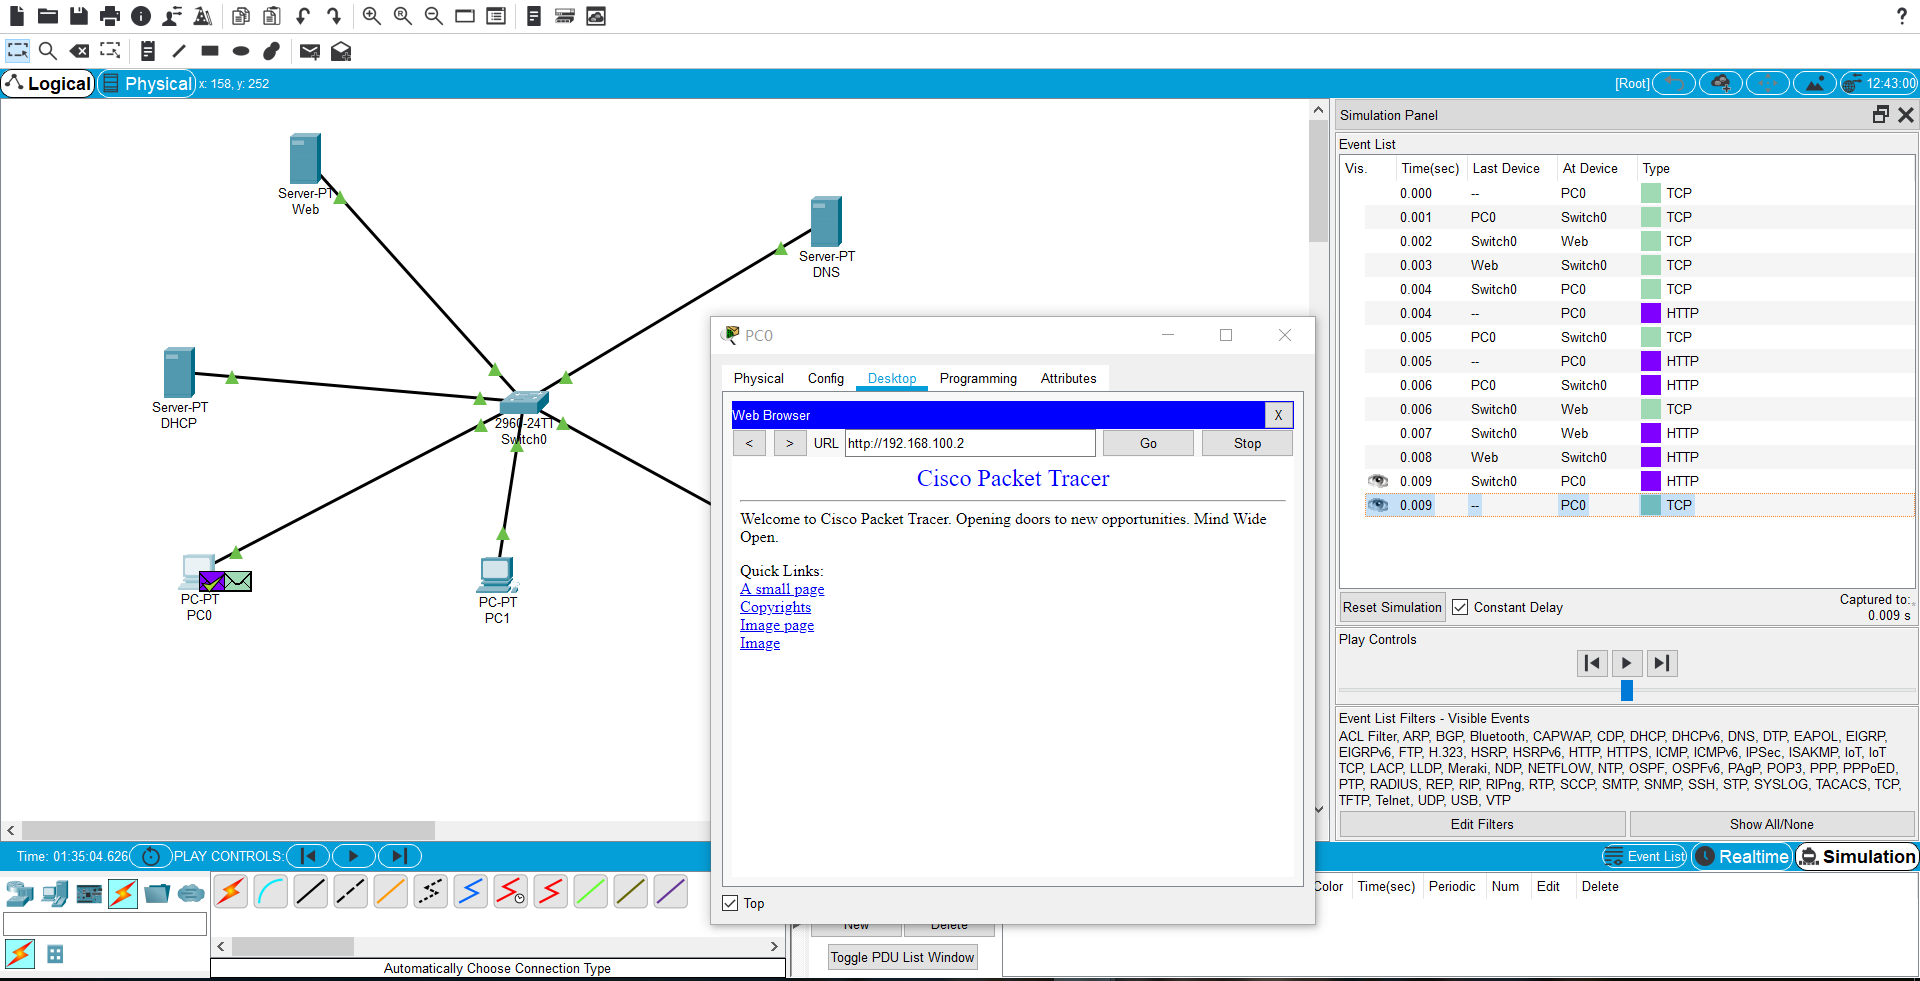Click the URL input field
The image size is (1920, 981).
point(970,442)
